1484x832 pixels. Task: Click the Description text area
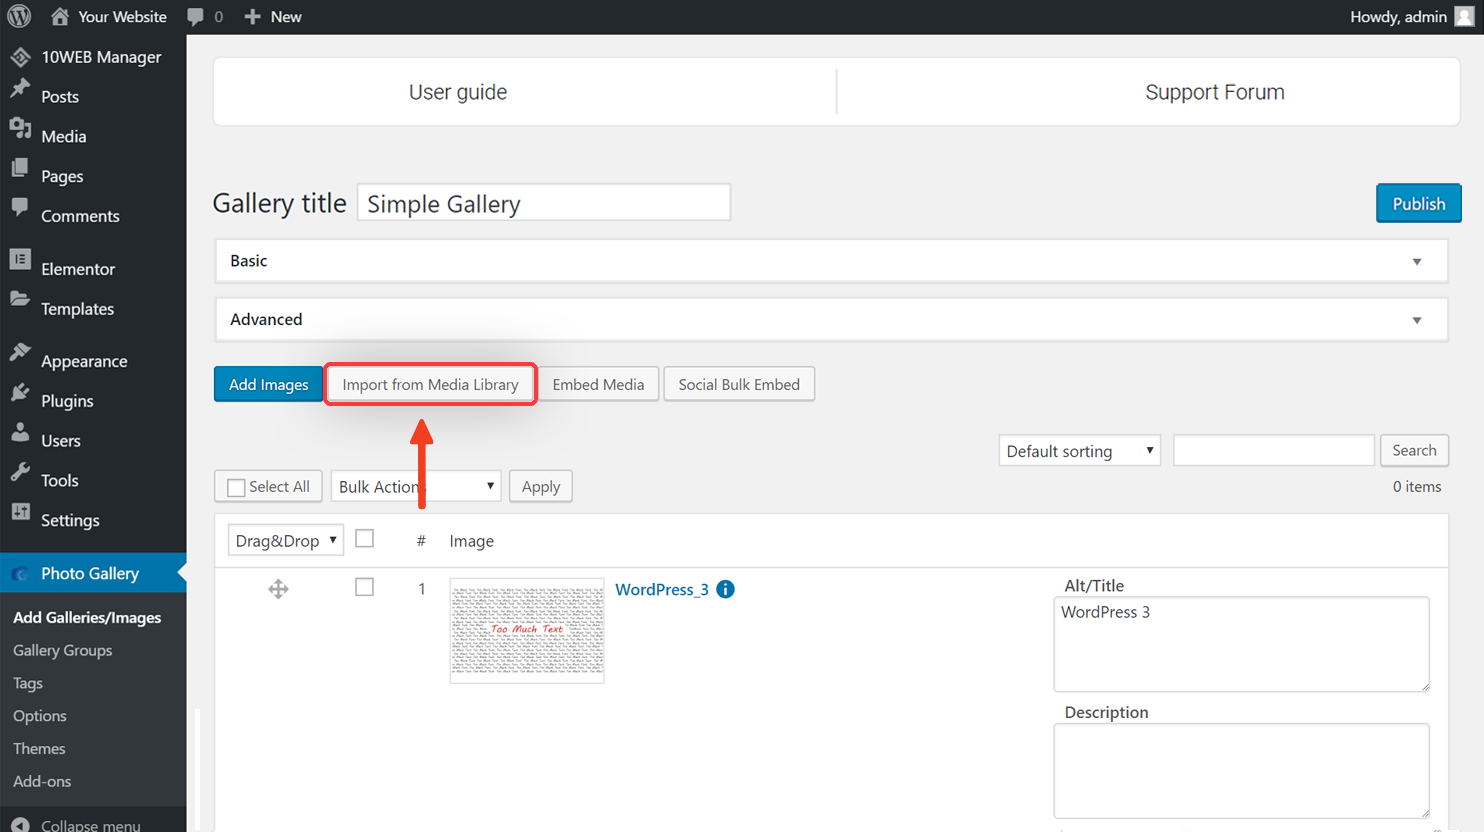[1241, 771]
